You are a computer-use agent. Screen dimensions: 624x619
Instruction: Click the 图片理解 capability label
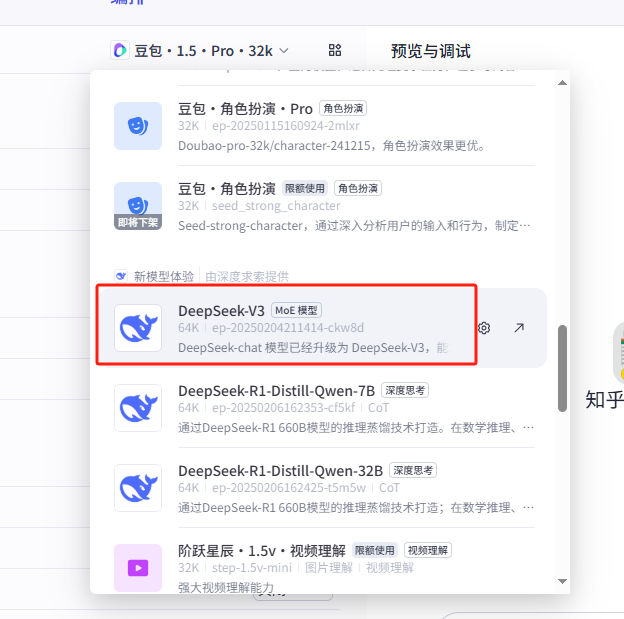pos(329,568)
